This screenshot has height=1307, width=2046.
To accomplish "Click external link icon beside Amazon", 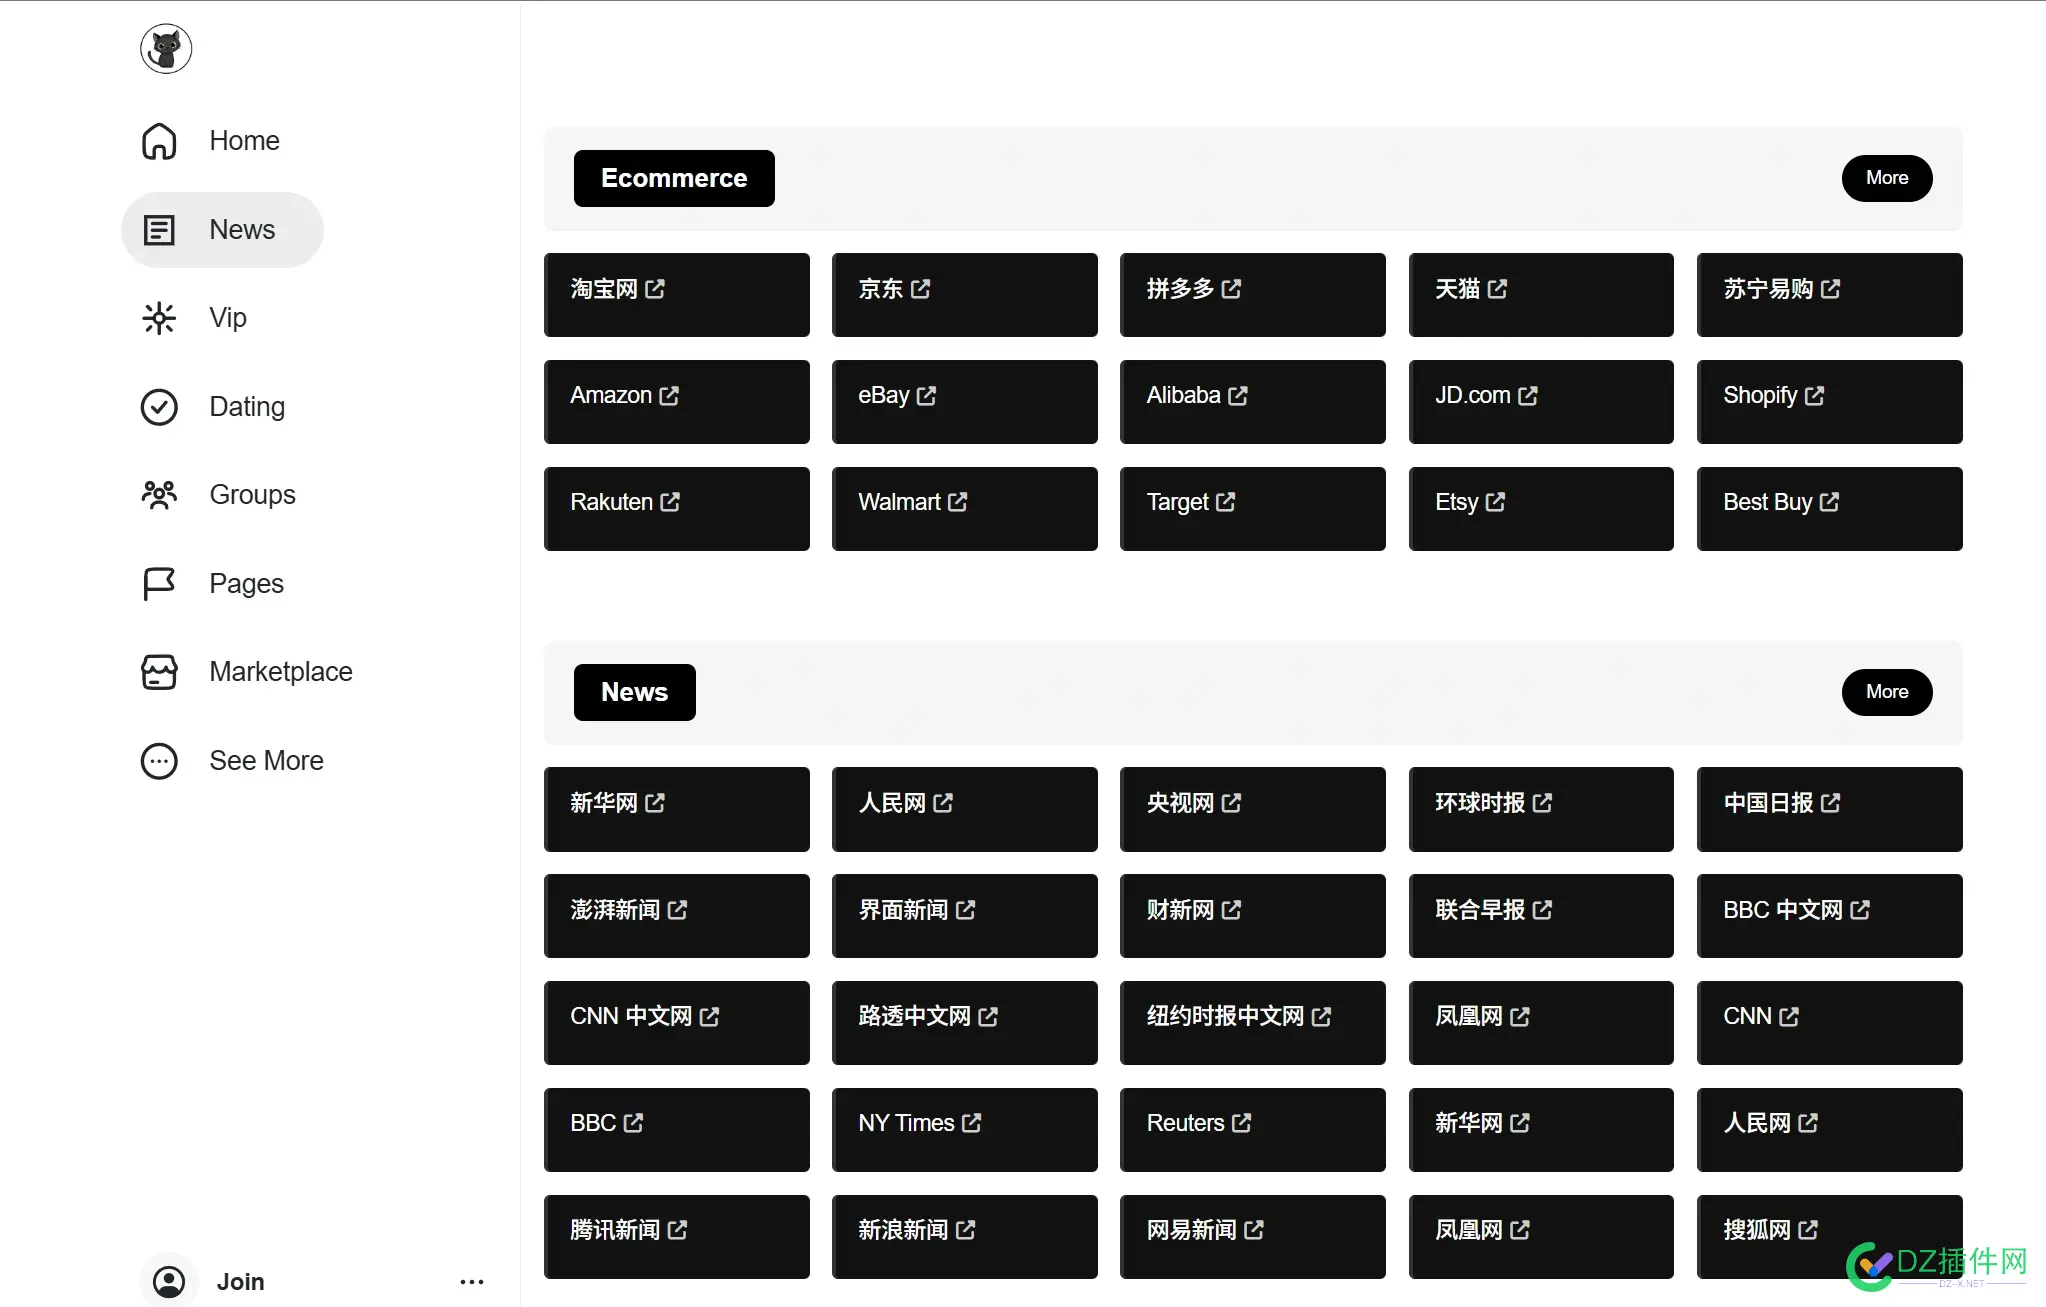I will coord(669,396).
